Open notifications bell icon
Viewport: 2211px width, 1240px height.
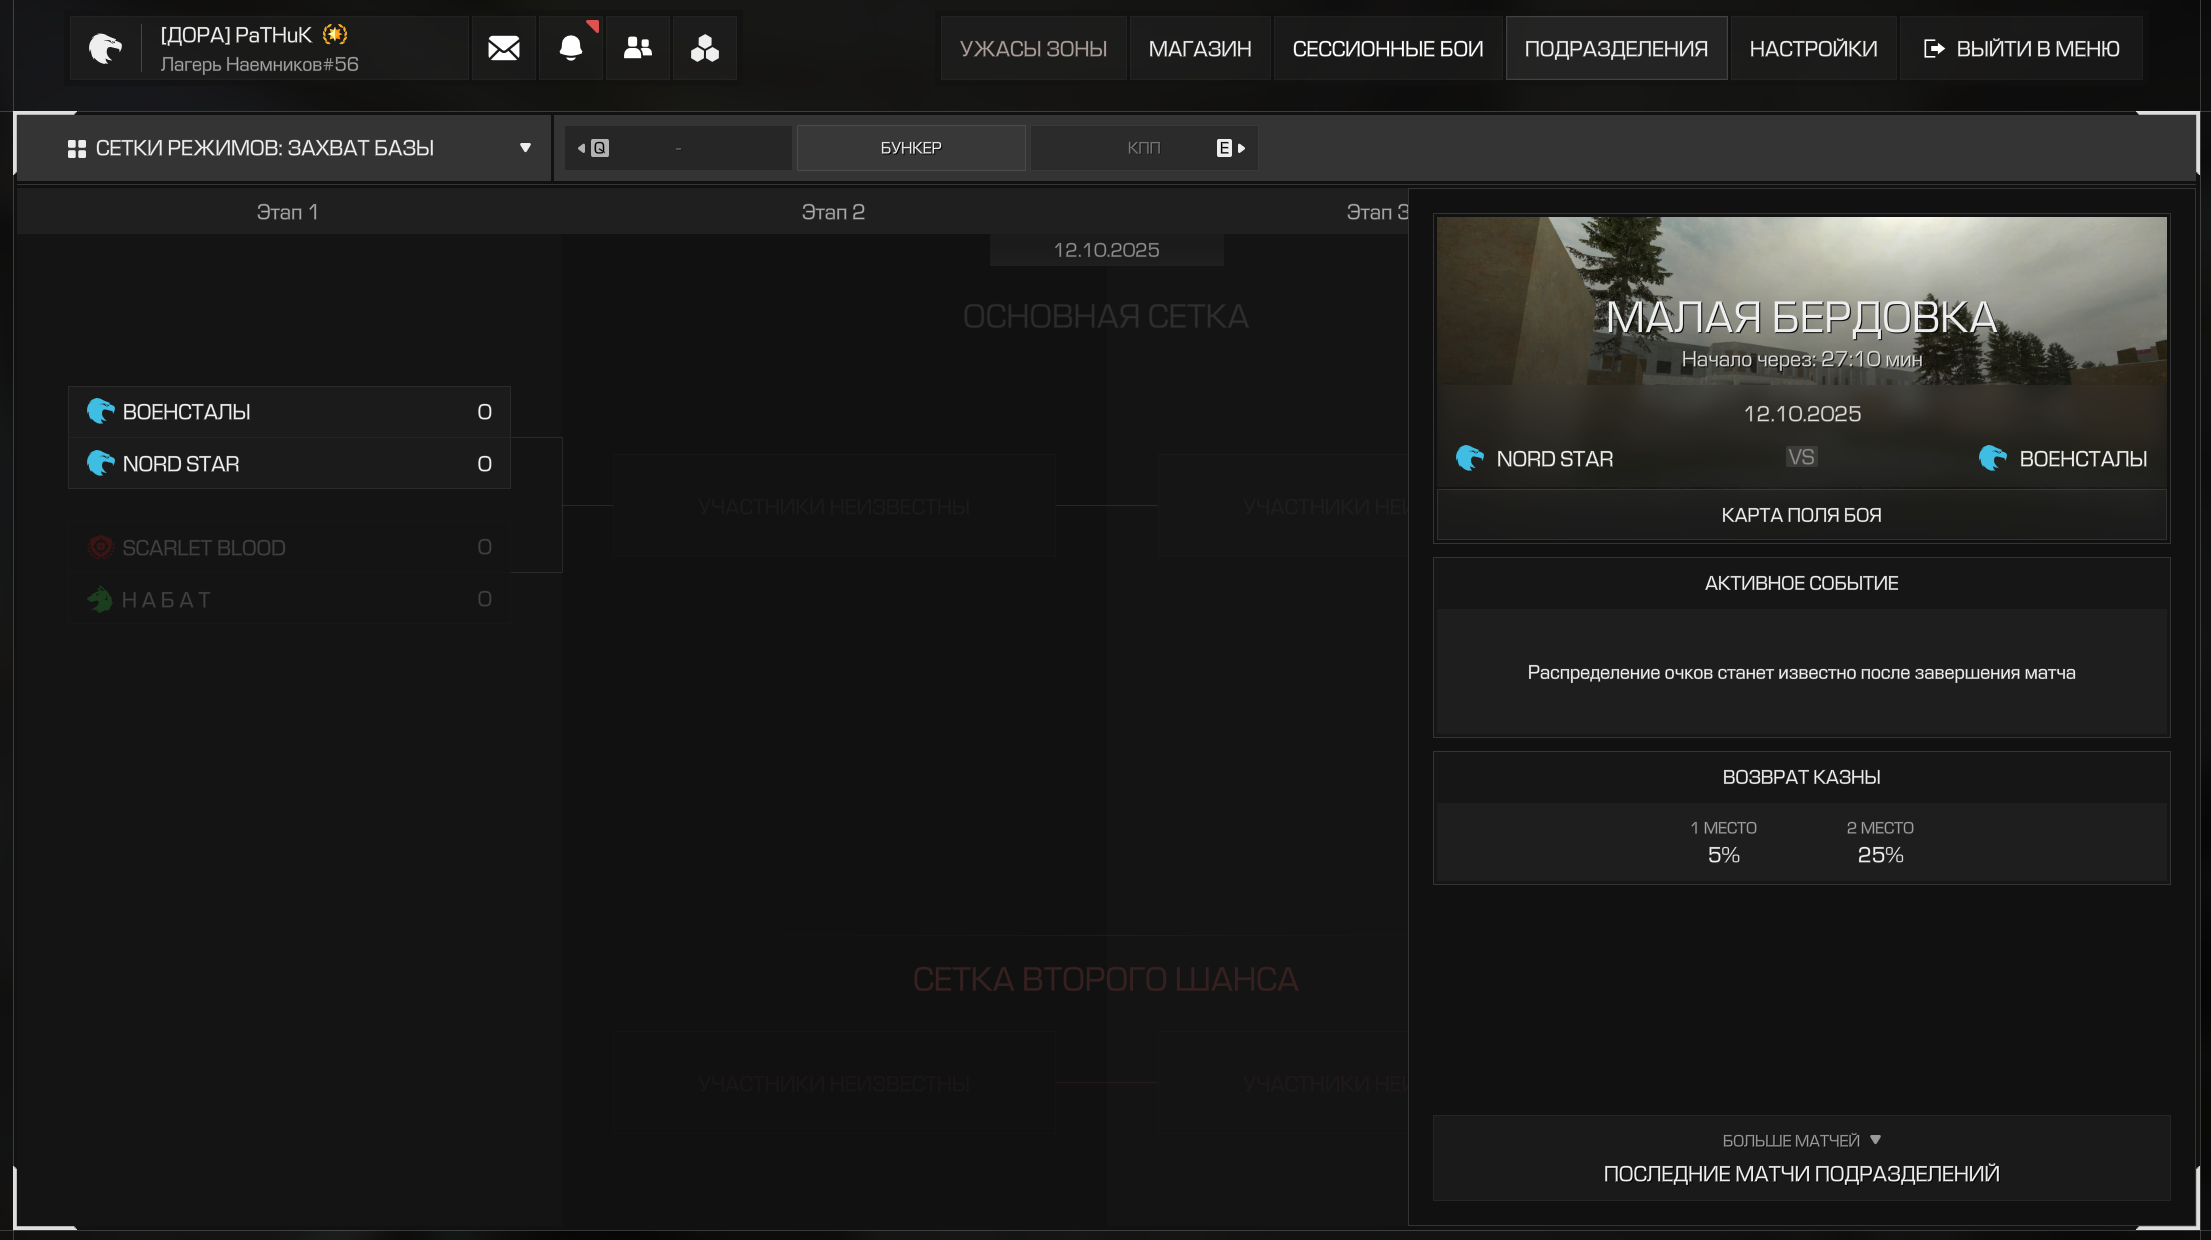point(570,48)
